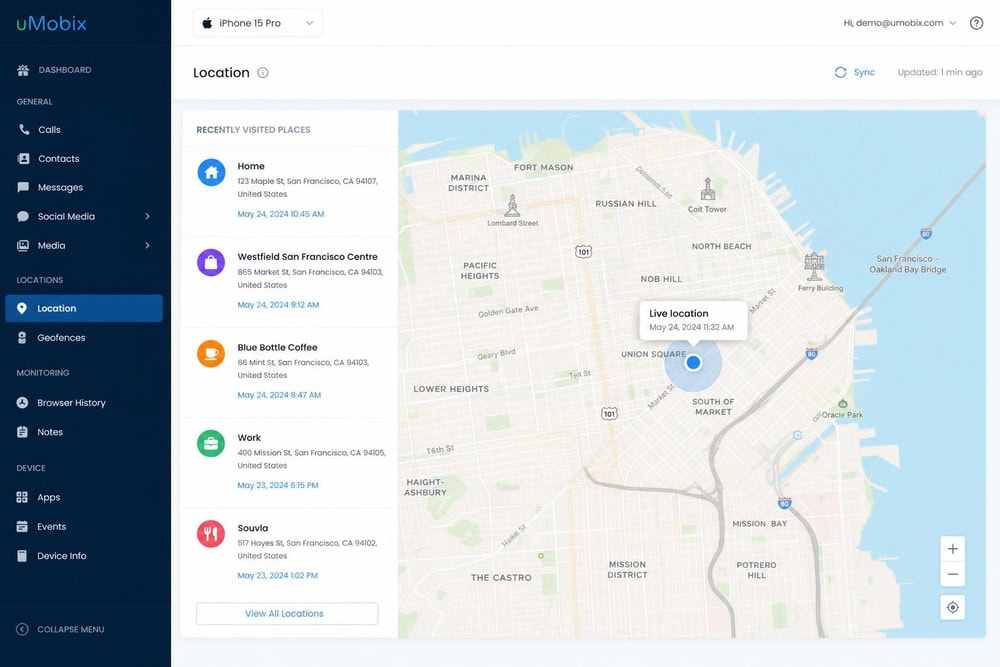Click the blue live location marker
Screen dimensions: 1000x667
pyautogui.click(x=693, y=363)
